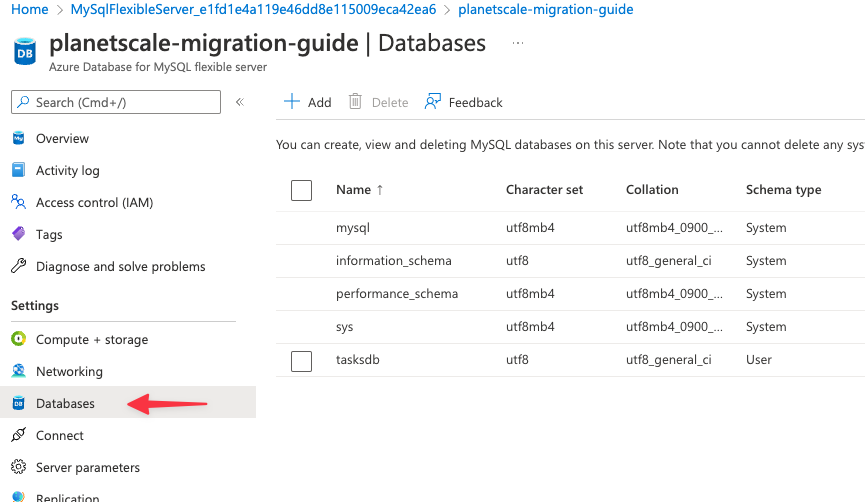Go to Networking settings
Image resolution: width=865 pixels, height=502 pixels.
coord(69,371)
